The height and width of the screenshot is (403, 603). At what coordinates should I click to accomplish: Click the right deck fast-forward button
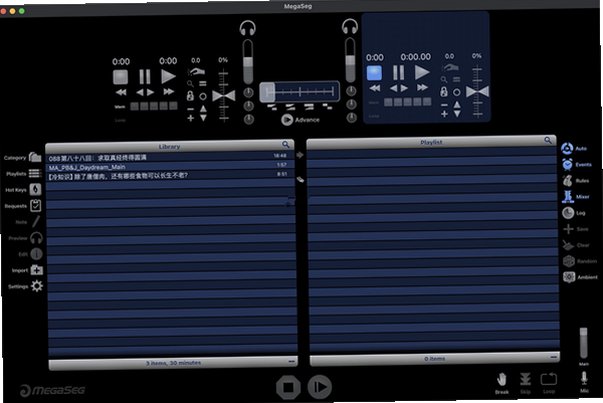point(422,87)
